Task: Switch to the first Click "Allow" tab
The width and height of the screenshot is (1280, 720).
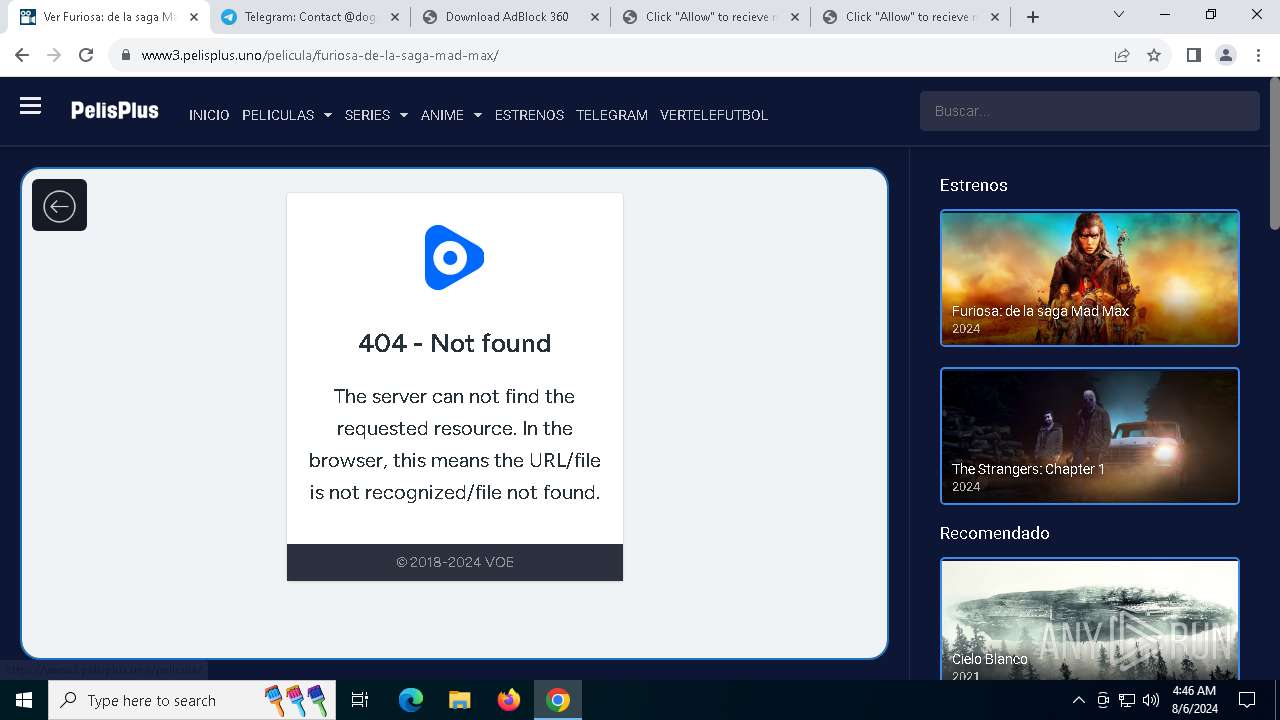Action: [x=710, y=17]
